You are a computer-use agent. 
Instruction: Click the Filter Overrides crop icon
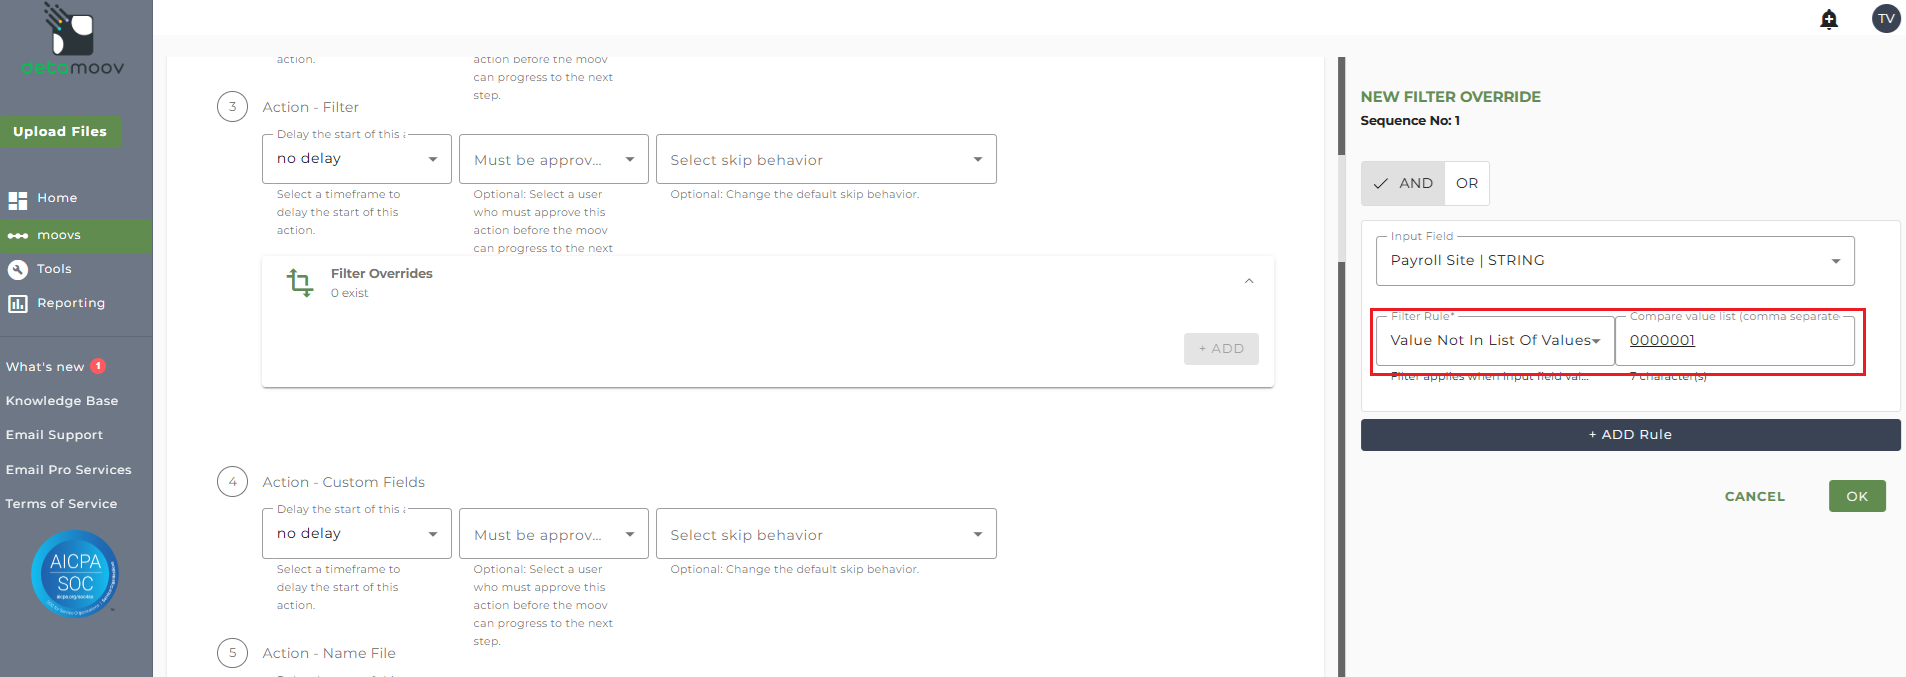299,283
